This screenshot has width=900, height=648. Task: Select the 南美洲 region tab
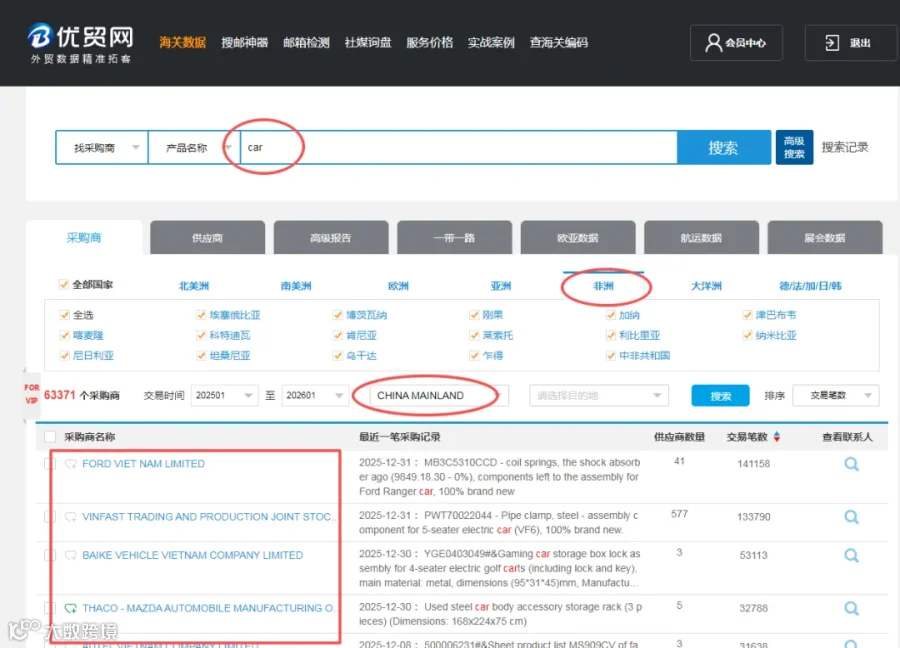pyautogui.click(x=296, y=286)
